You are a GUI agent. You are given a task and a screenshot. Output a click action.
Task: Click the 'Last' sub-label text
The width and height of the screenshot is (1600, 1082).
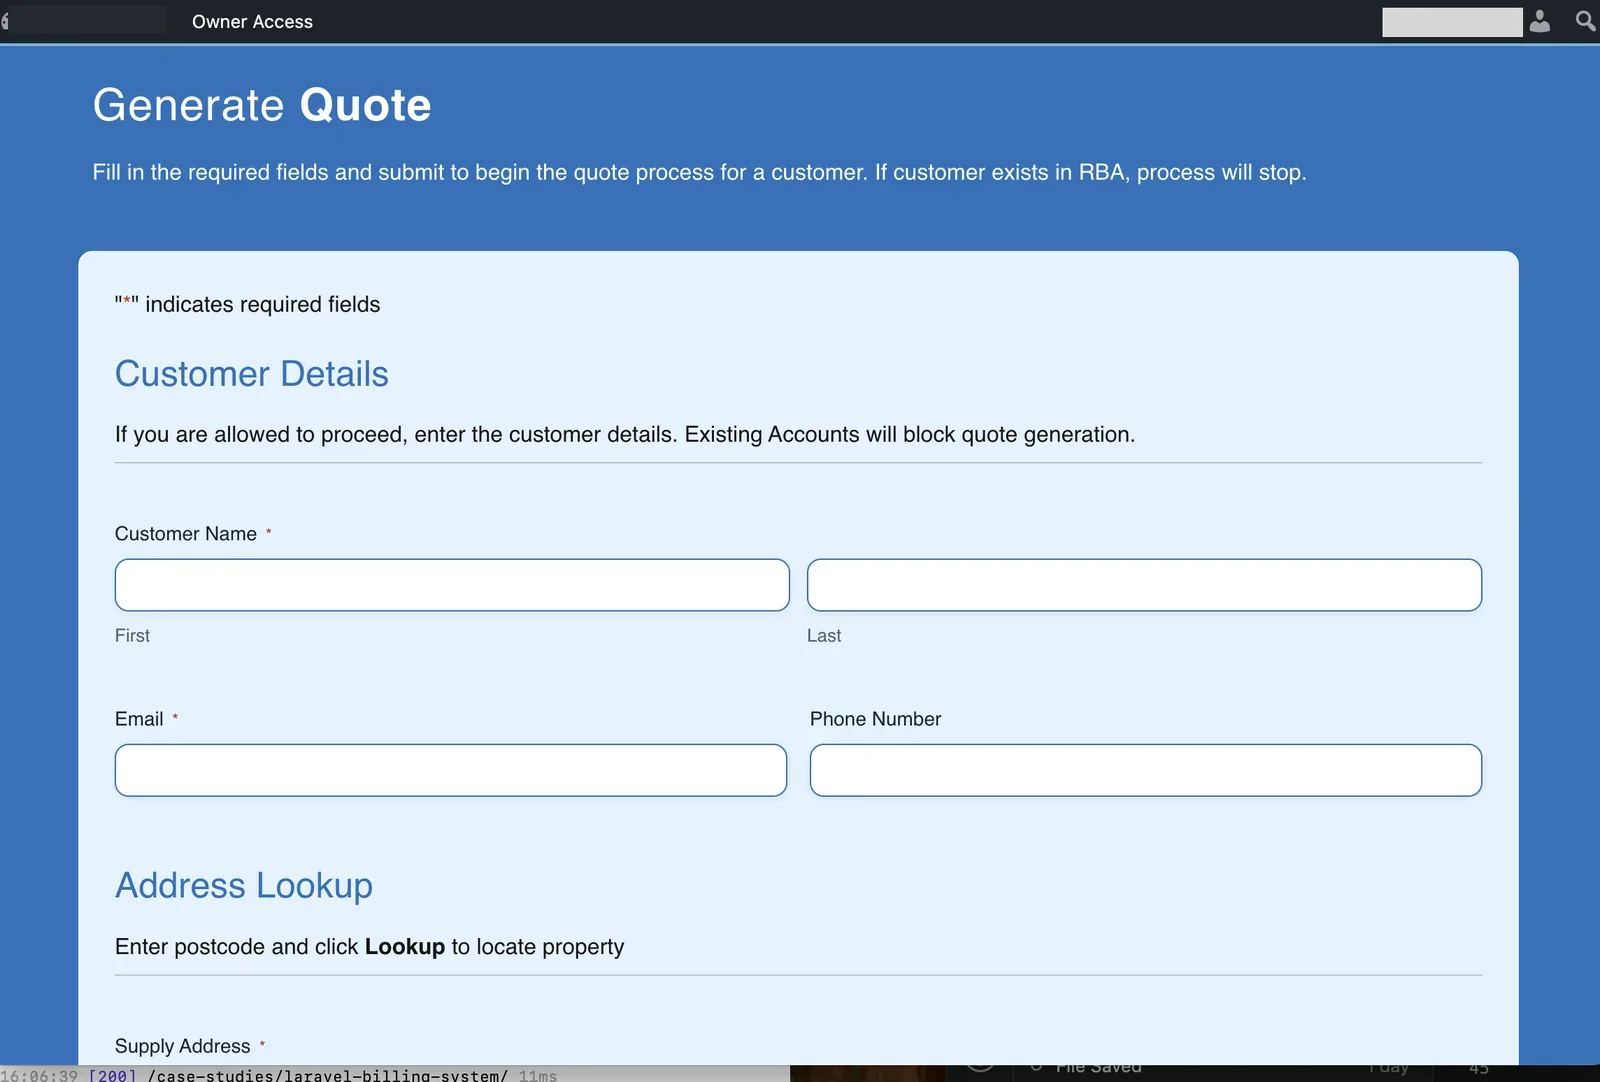(x=824, y=636)
